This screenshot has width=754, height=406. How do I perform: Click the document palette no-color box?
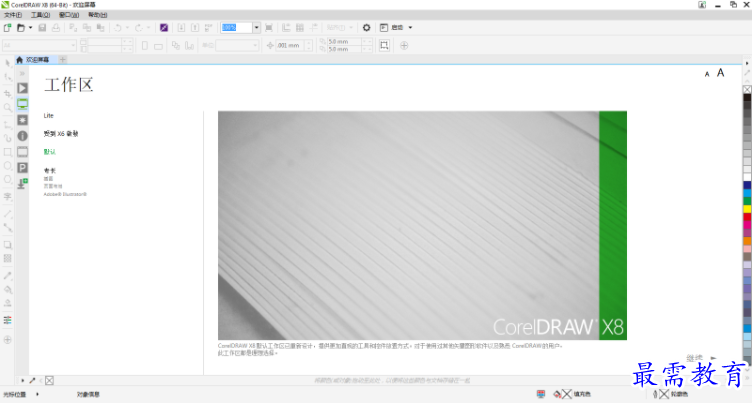coord(49,381)
